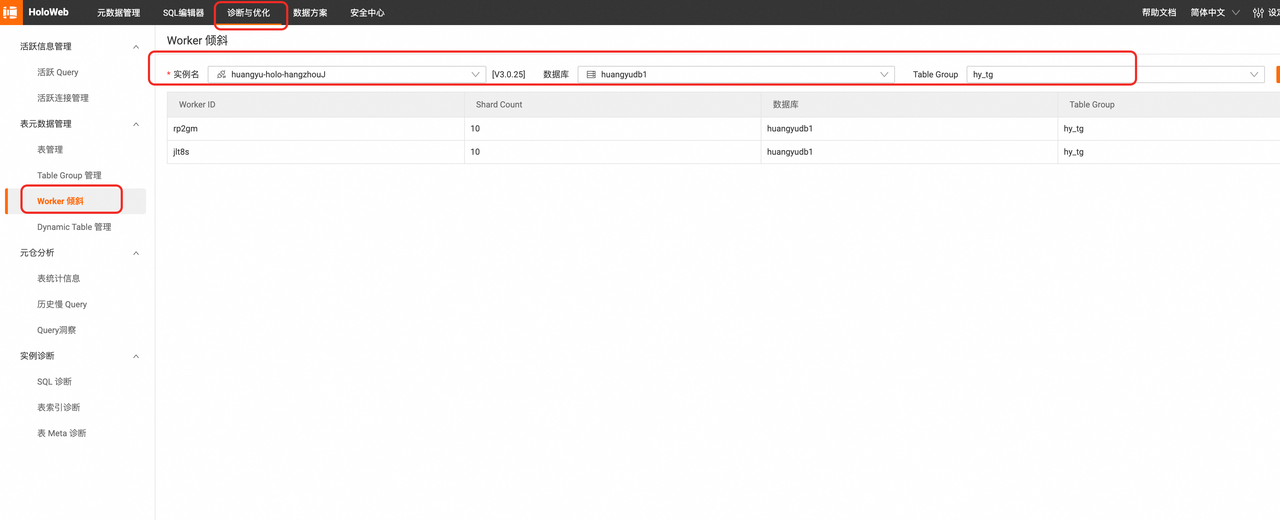This screenshot has height=520, width=1280.
Task: Open 历史慢 Query in sidebar
Action: [x=62, y=304]
